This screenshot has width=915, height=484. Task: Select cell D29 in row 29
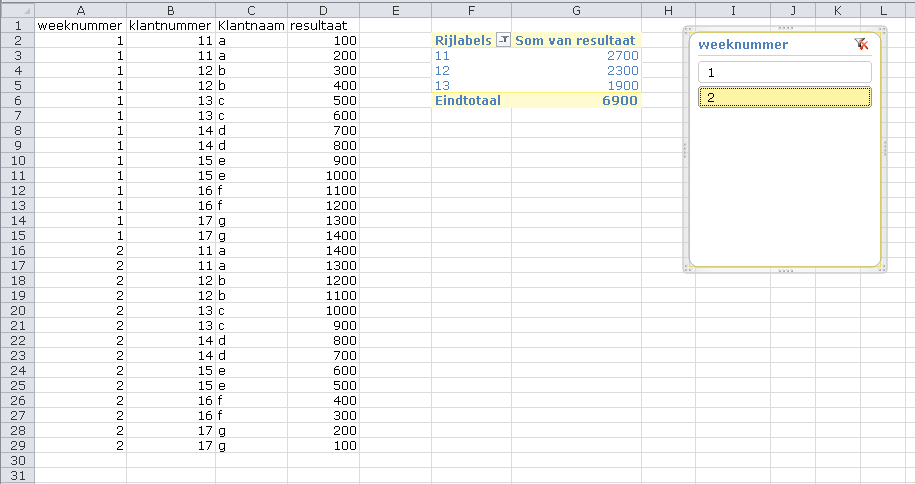[x=323, y=445]
